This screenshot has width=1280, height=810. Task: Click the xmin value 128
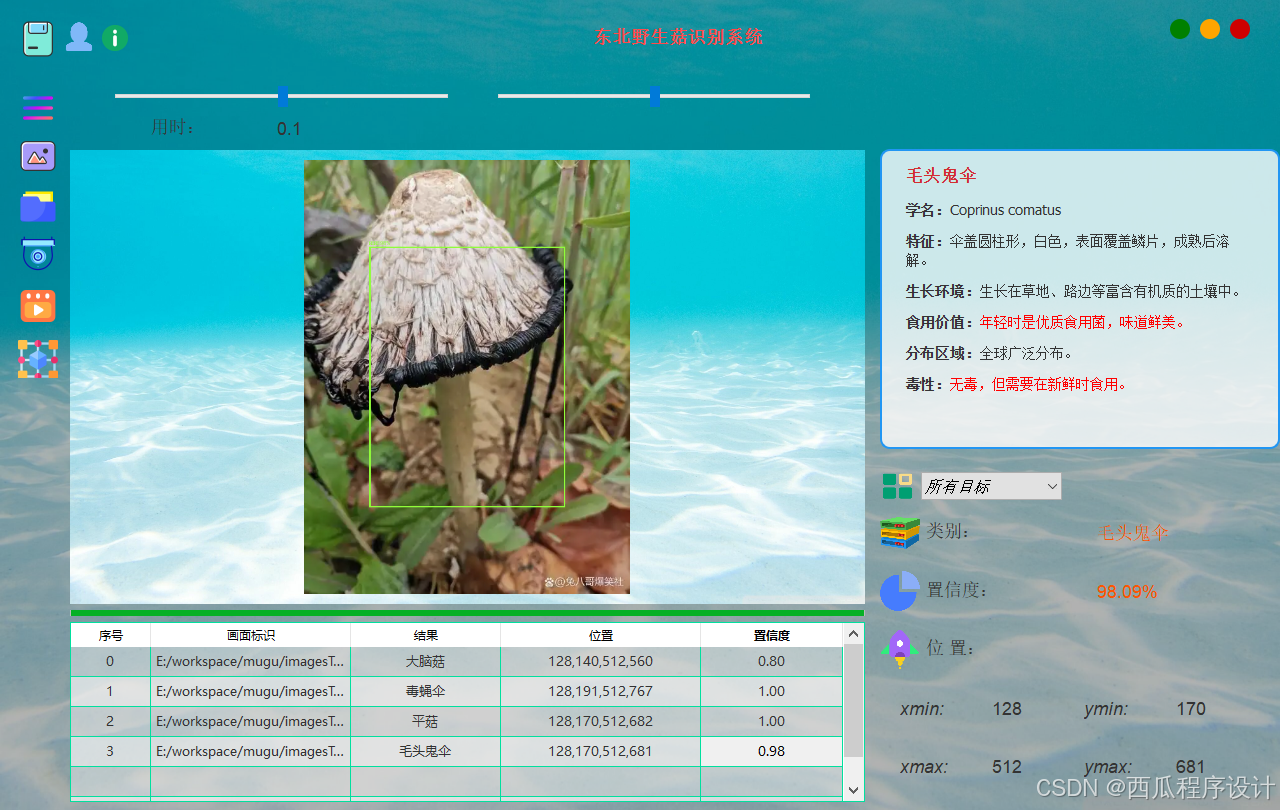1007,709
